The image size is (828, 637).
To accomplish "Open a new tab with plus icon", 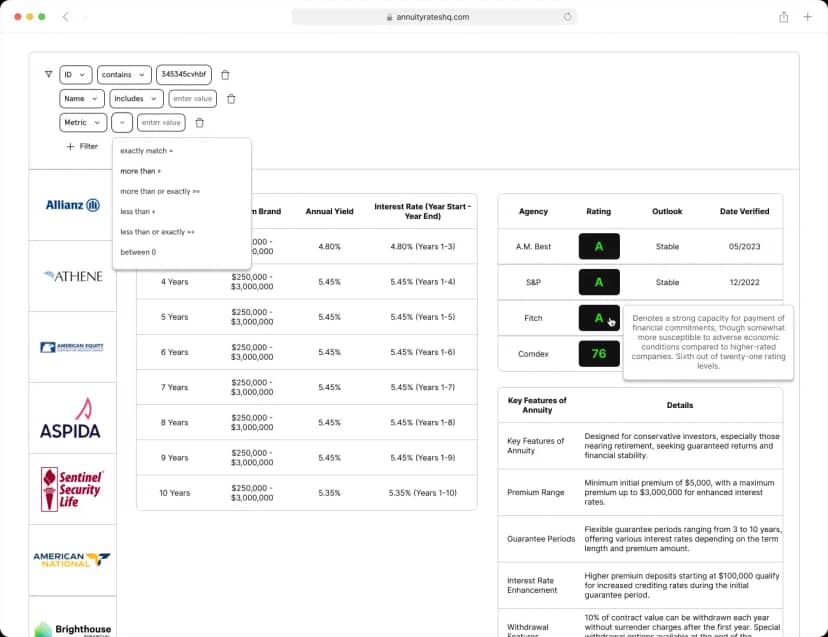I will 808,17.
